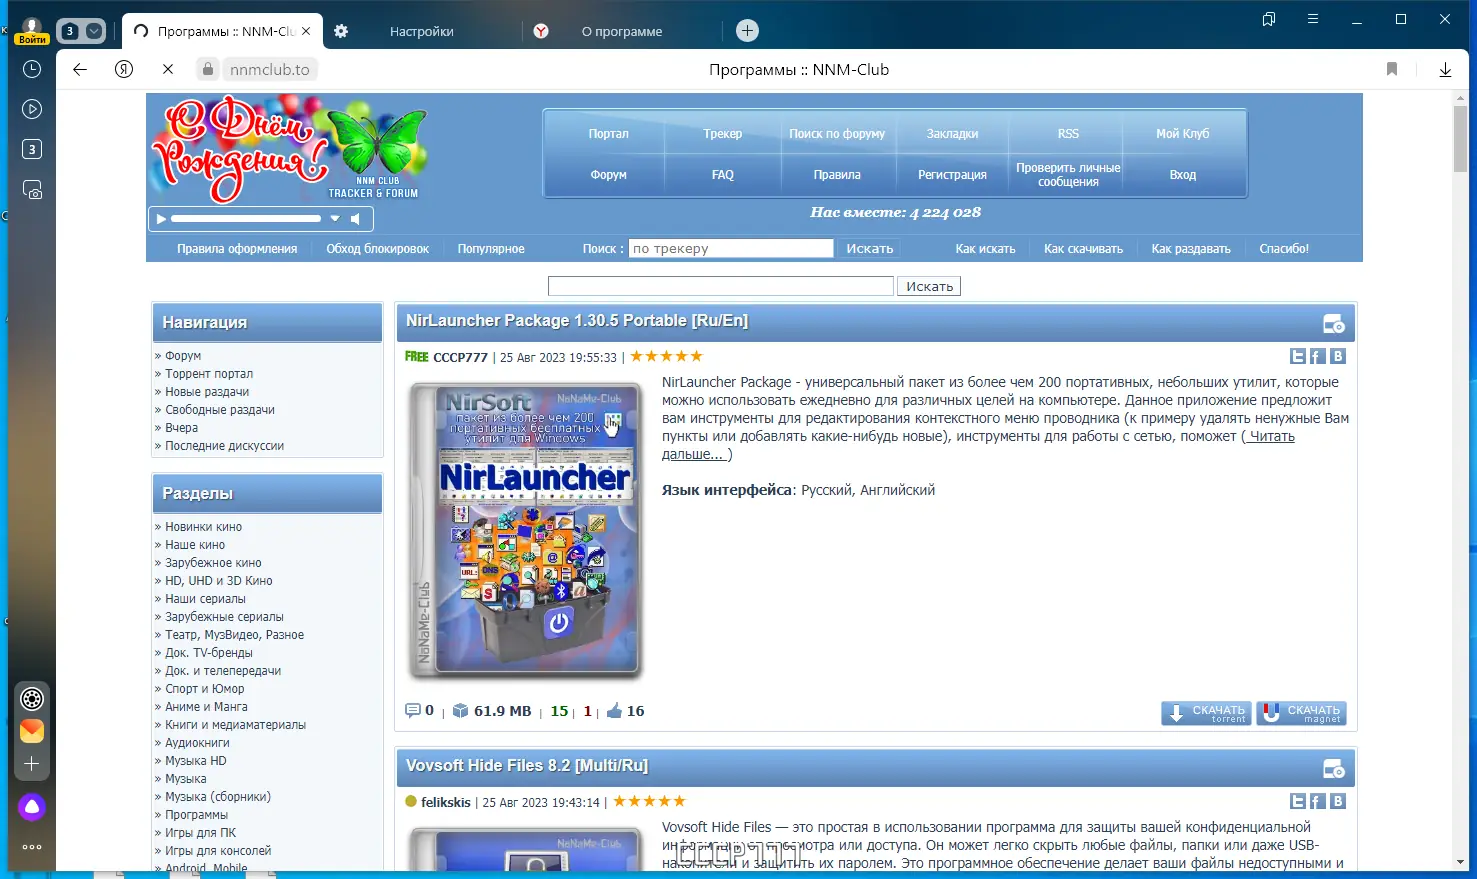Viewport: 1477px width, 879px height.
Task: Switch to the Настройки tab
Action: [x=421, y=31]
